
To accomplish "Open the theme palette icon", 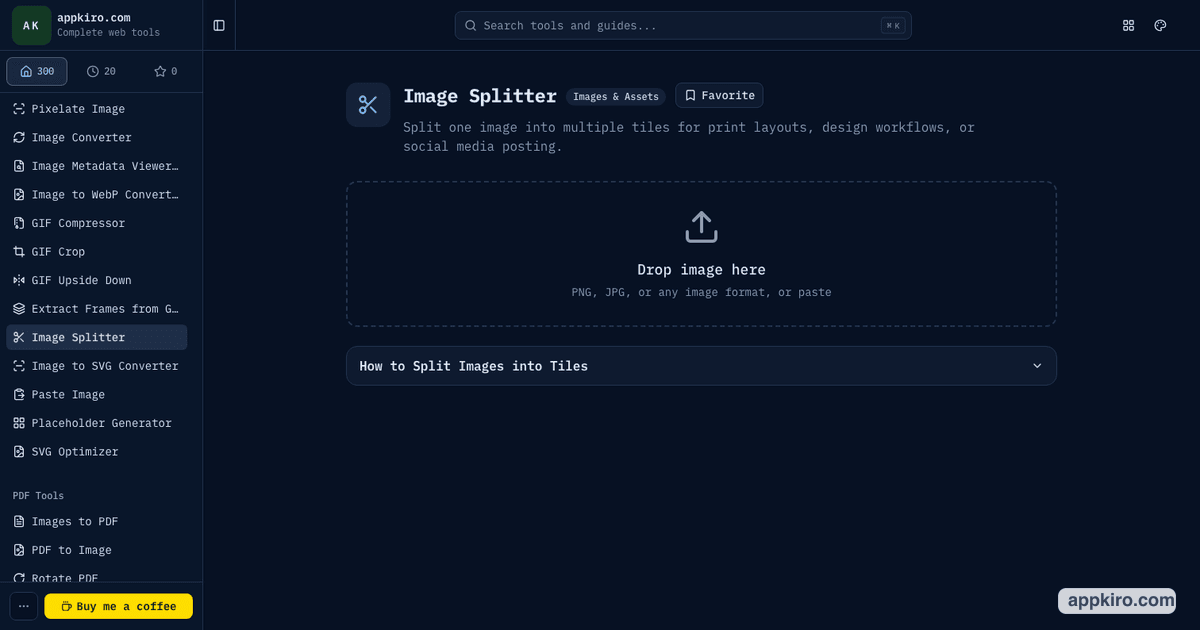I will click(x=1160, y=25).
